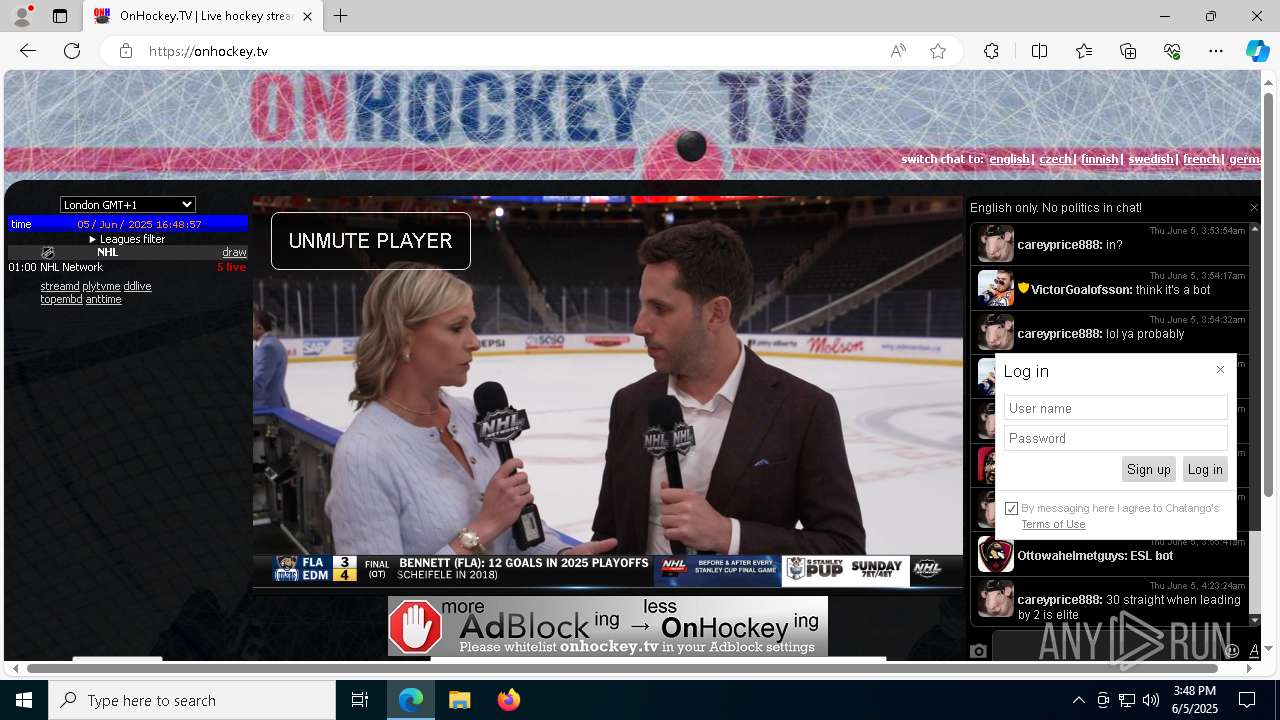
Task: Open the Favorites list
Action: point(1084,51)
